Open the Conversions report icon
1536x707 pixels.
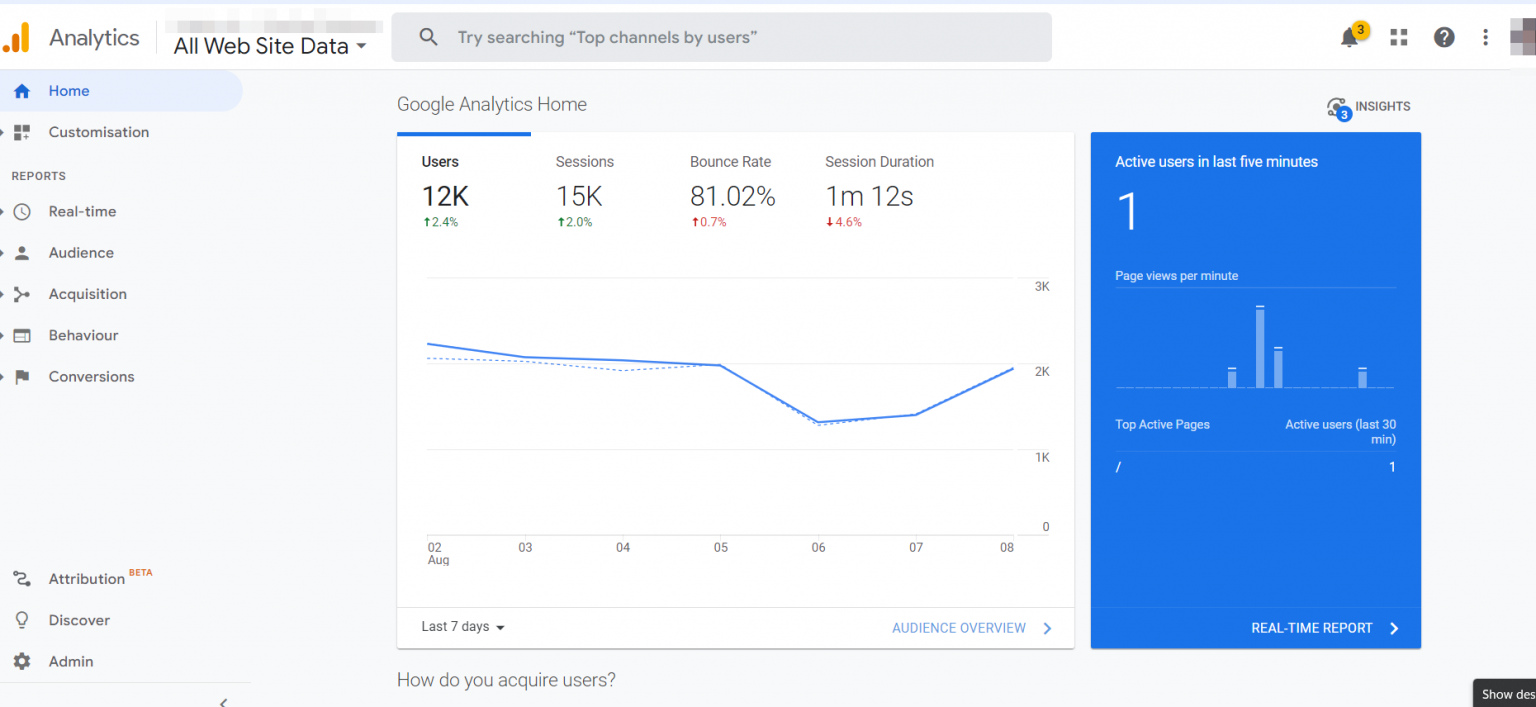point(22,376)
